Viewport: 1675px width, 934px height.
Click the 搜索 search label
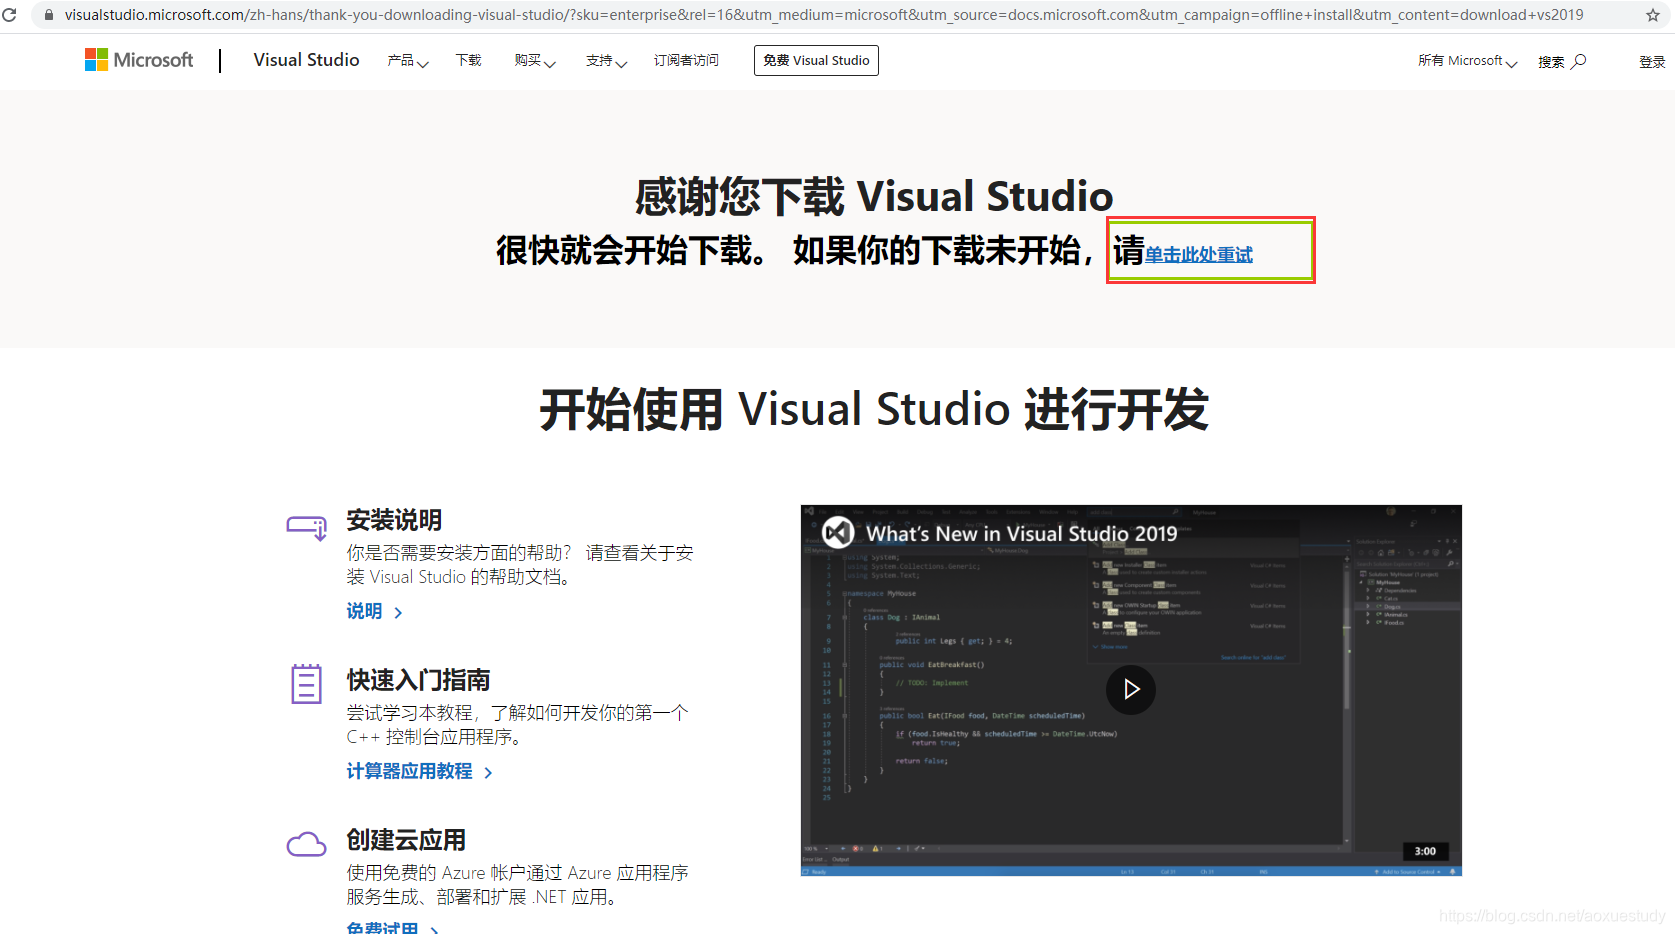click(x=1551, y=62)
